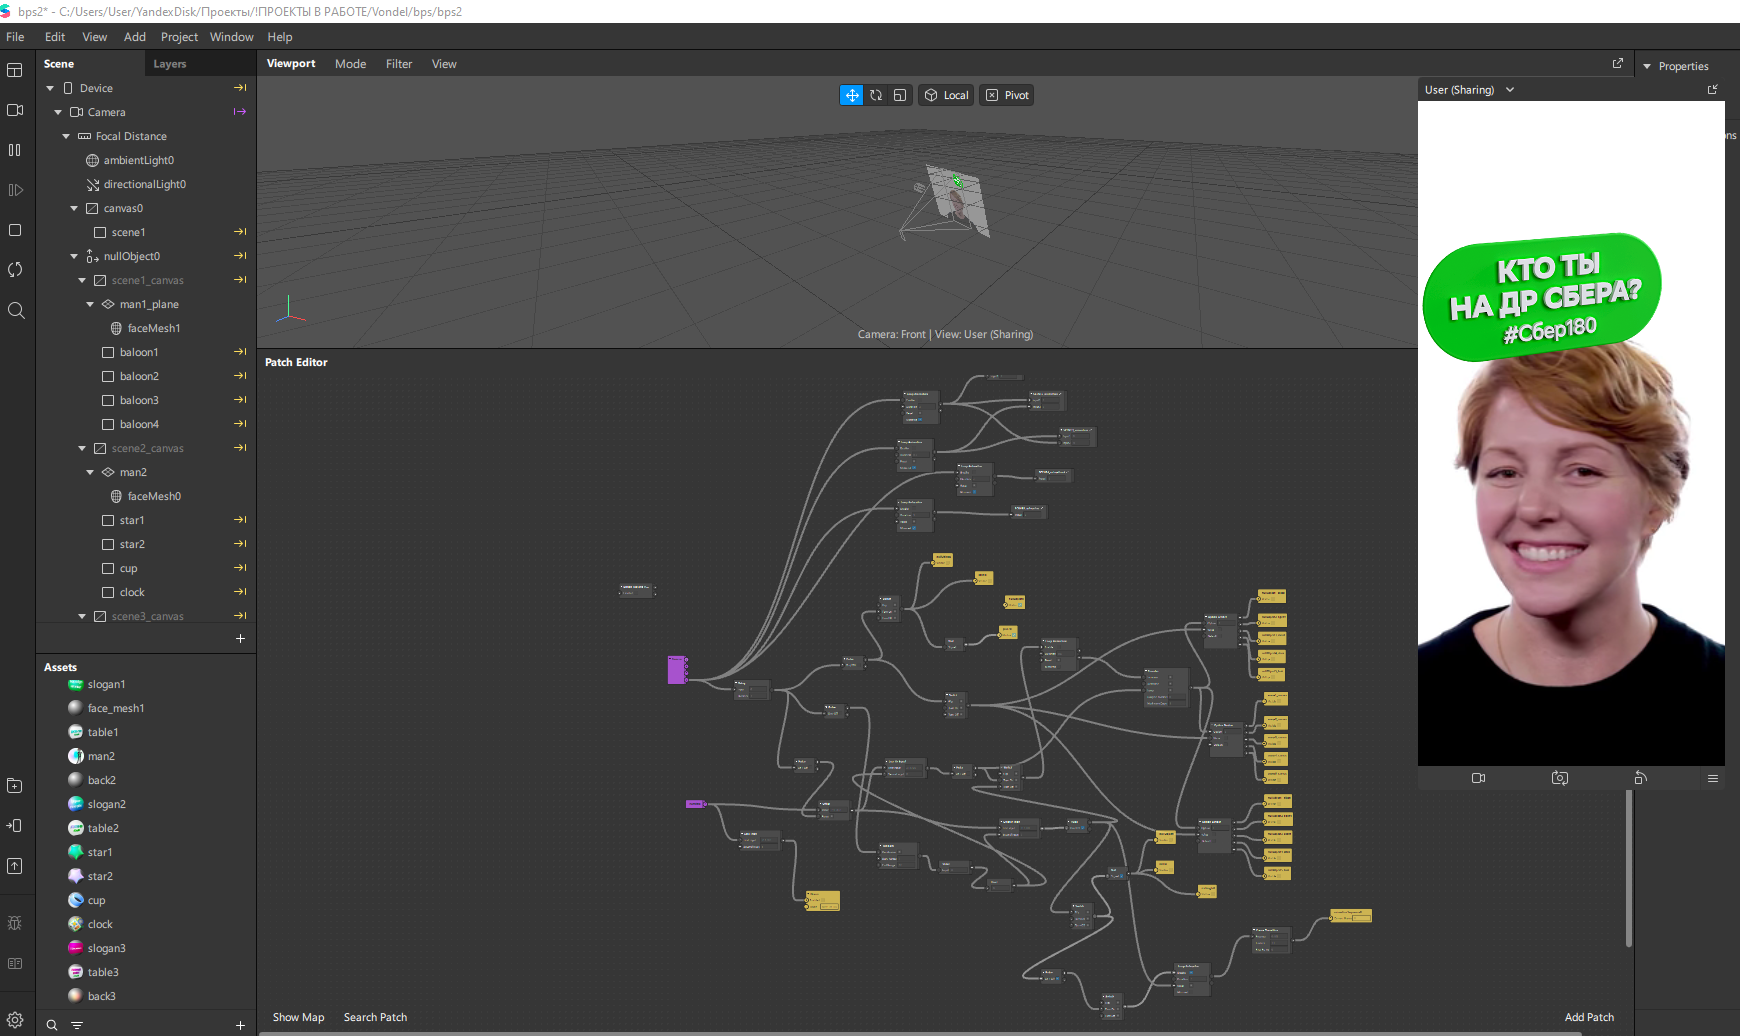The image size is (1740, 1036).
Task: Click Show Map in Patch Editor
Action: point(298,1017)
